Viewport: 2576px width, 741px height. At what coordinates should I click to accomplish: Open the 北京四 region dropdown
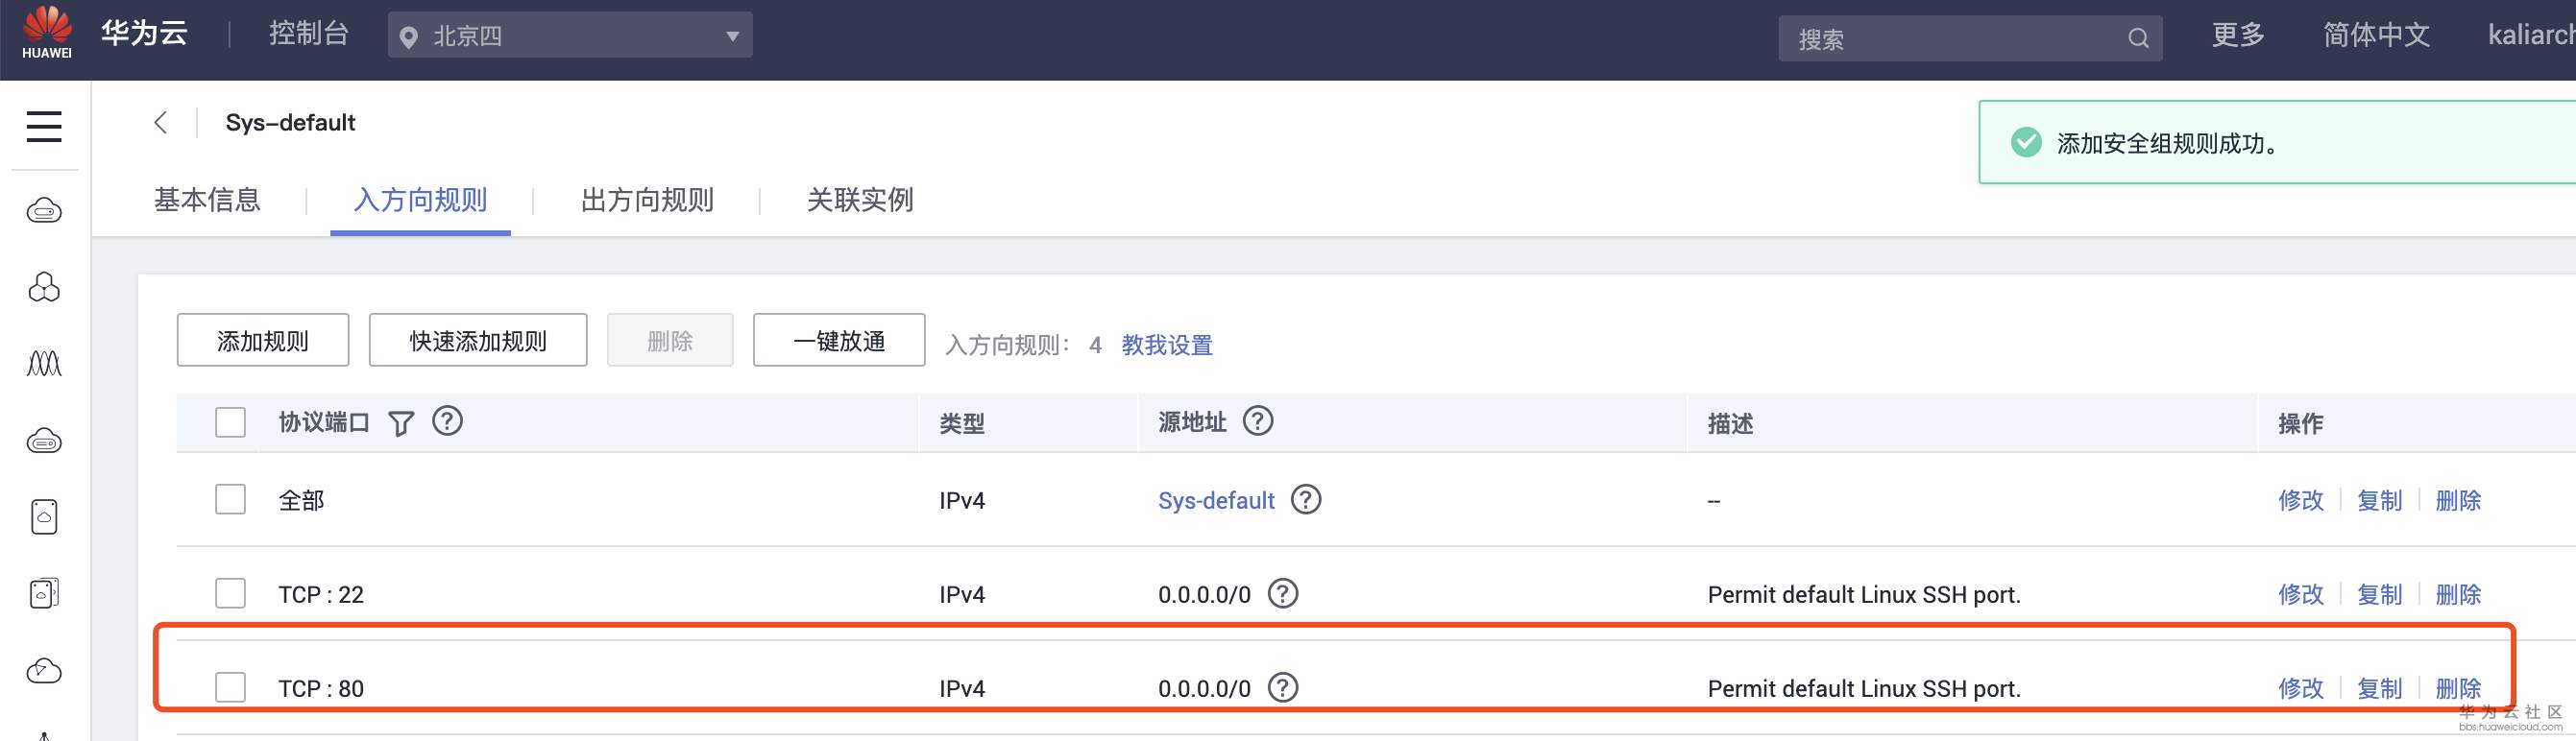pos(570,36)
